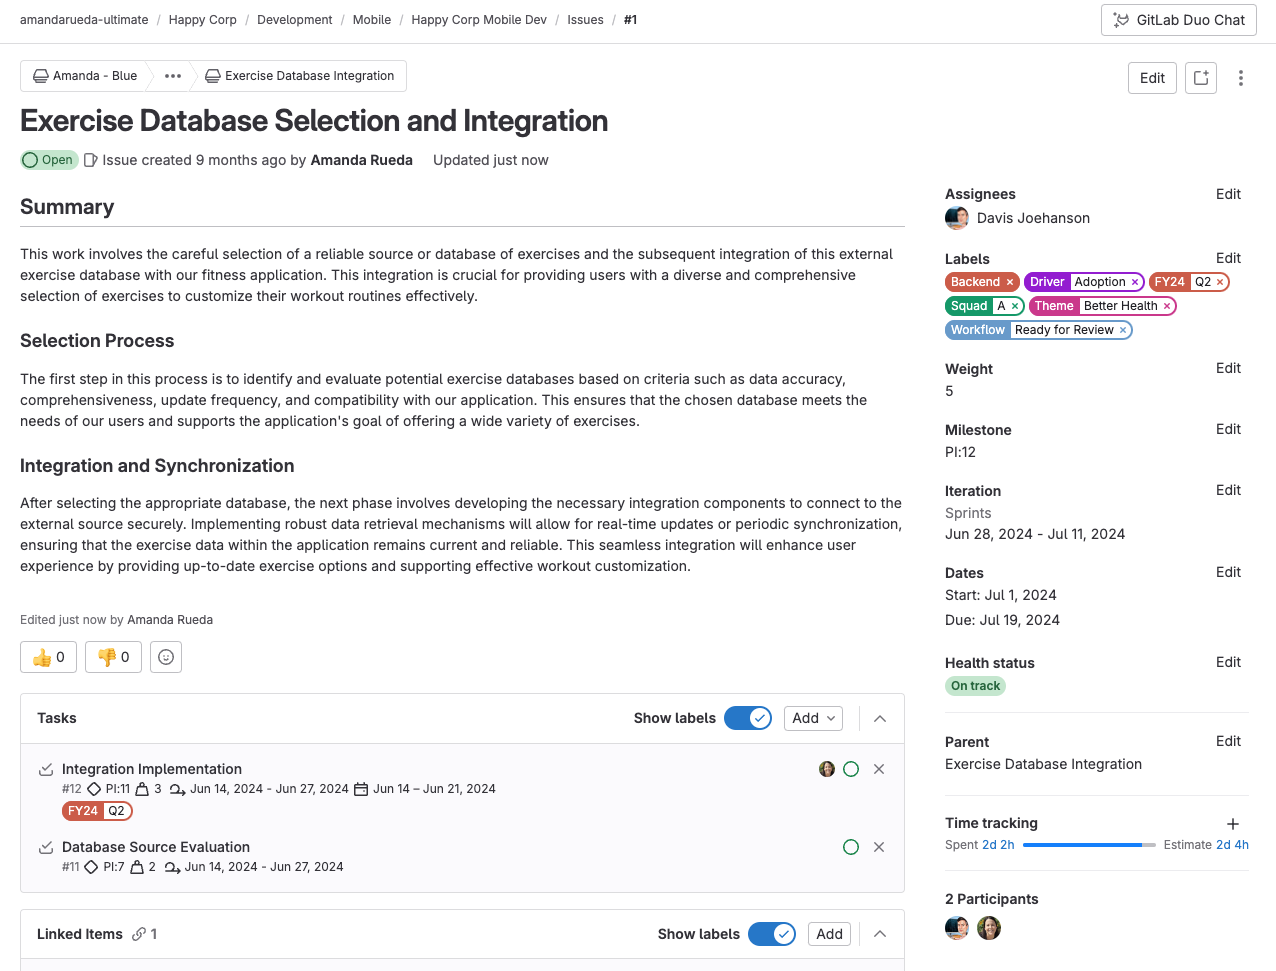Open the Integration Implementation task
Screen dimensions: 1276x971
152,769
